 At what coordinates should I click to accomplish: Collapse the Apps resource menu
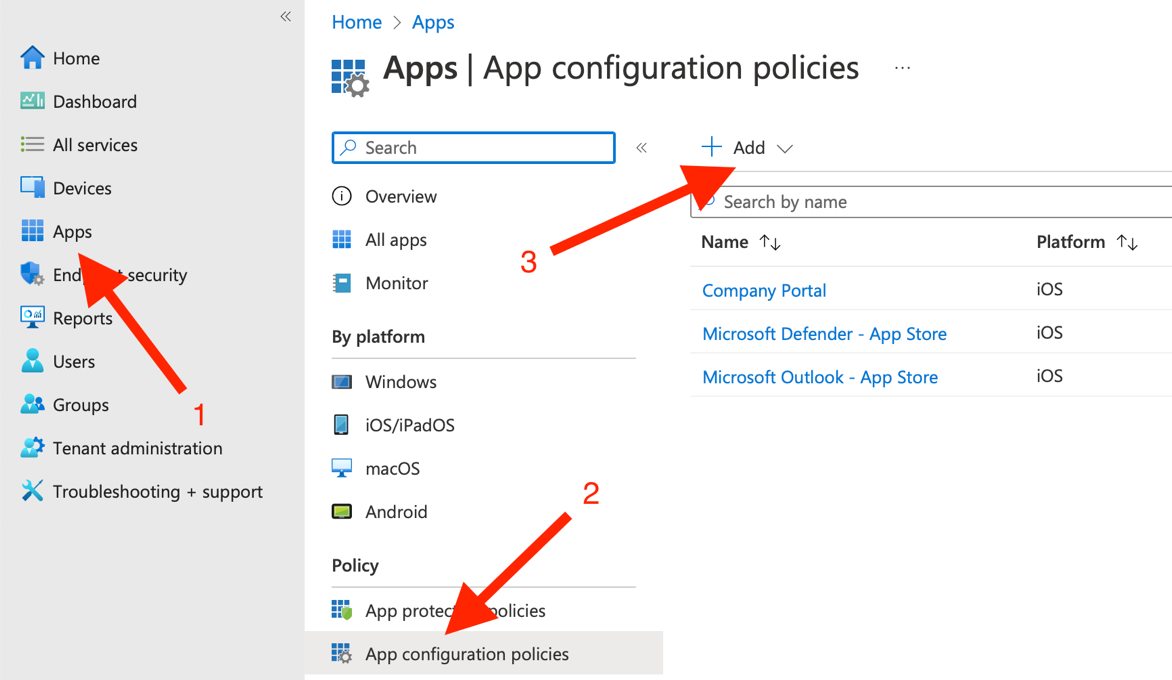tap(641, 148)
